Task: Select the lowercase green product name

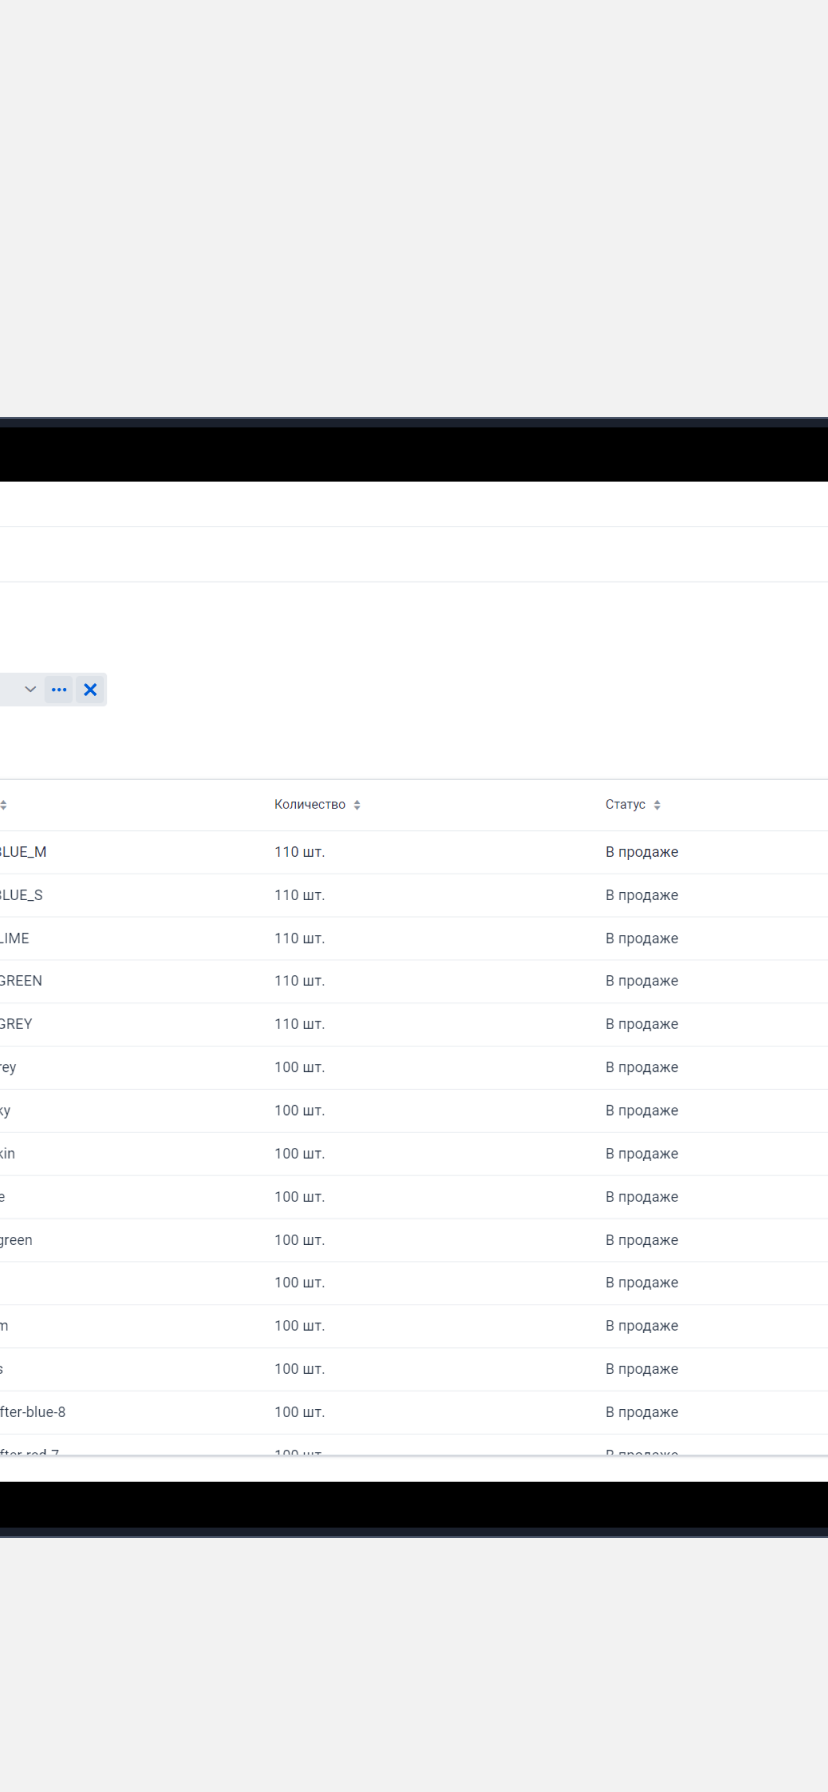Action: pos(16,1240)
